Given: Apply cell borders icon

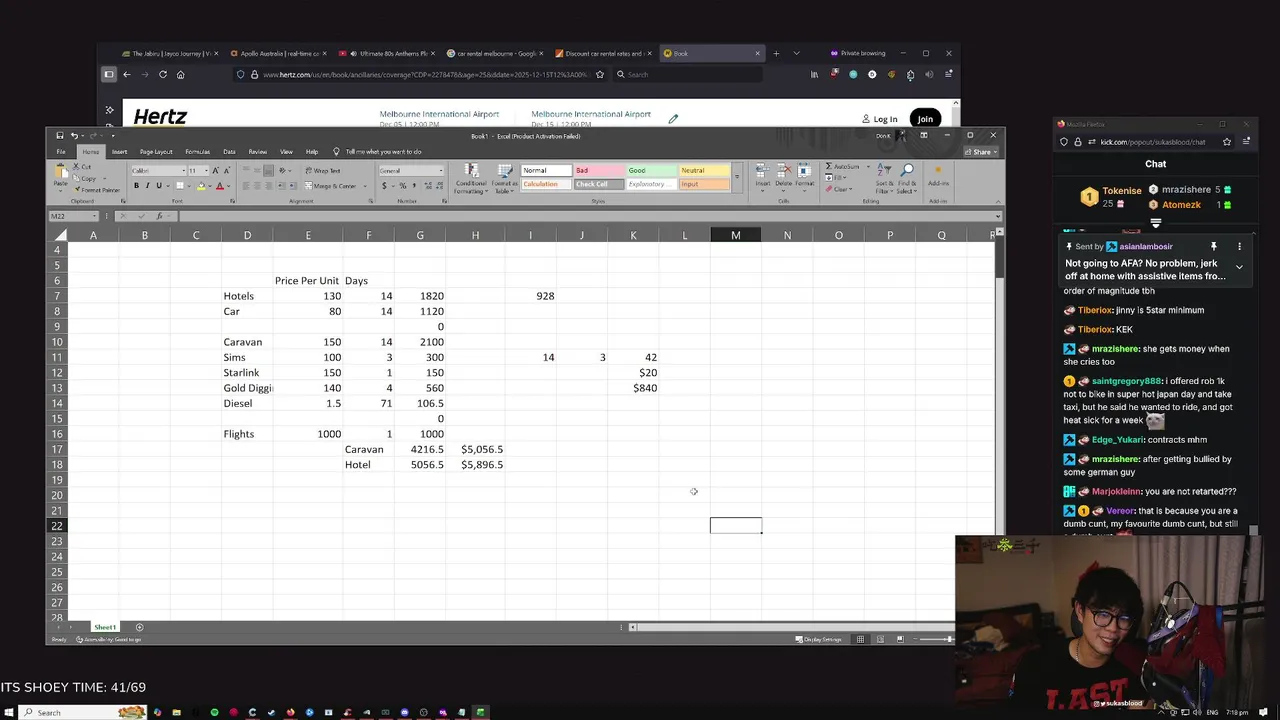Looking at the screenshot, I should pyautogui.click(x=180, y=186).
